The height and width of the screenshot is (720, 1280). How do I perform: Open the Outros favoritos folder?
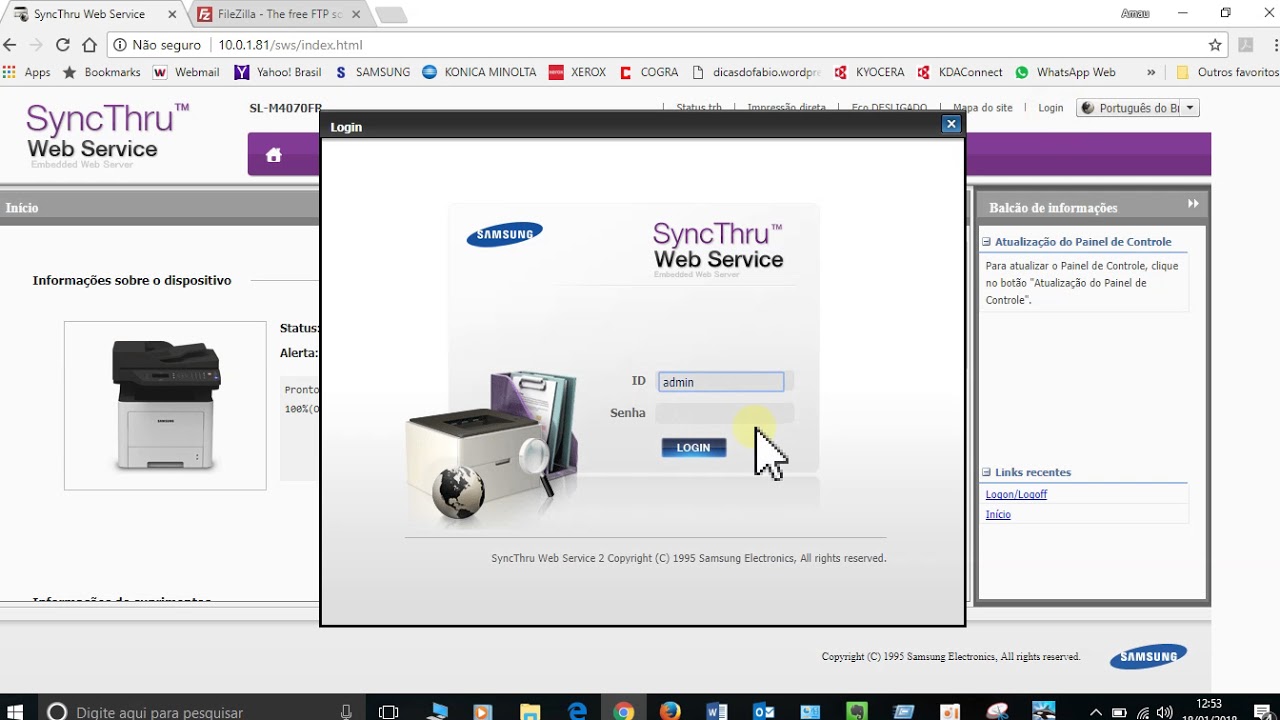click(x=1227, y=72)
